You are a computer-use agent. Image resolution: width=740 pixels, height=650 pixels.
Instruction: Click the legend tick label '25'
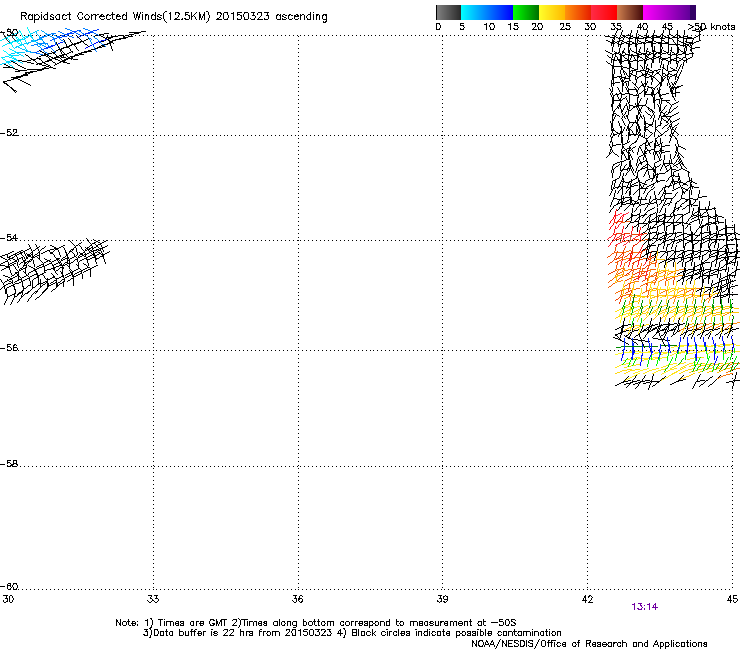(565, 27)
